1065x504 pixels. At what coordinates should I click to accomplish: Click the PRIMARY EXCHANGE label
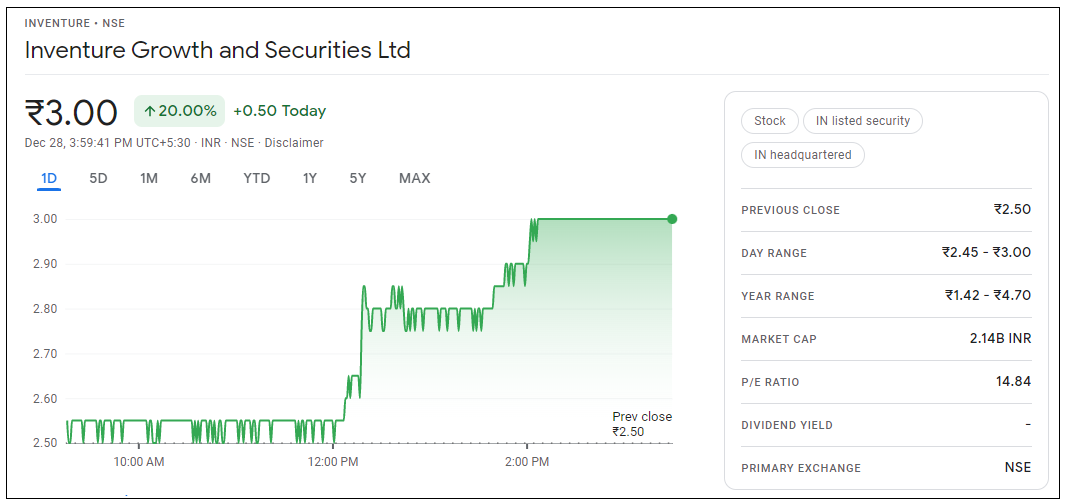[801, 468]
